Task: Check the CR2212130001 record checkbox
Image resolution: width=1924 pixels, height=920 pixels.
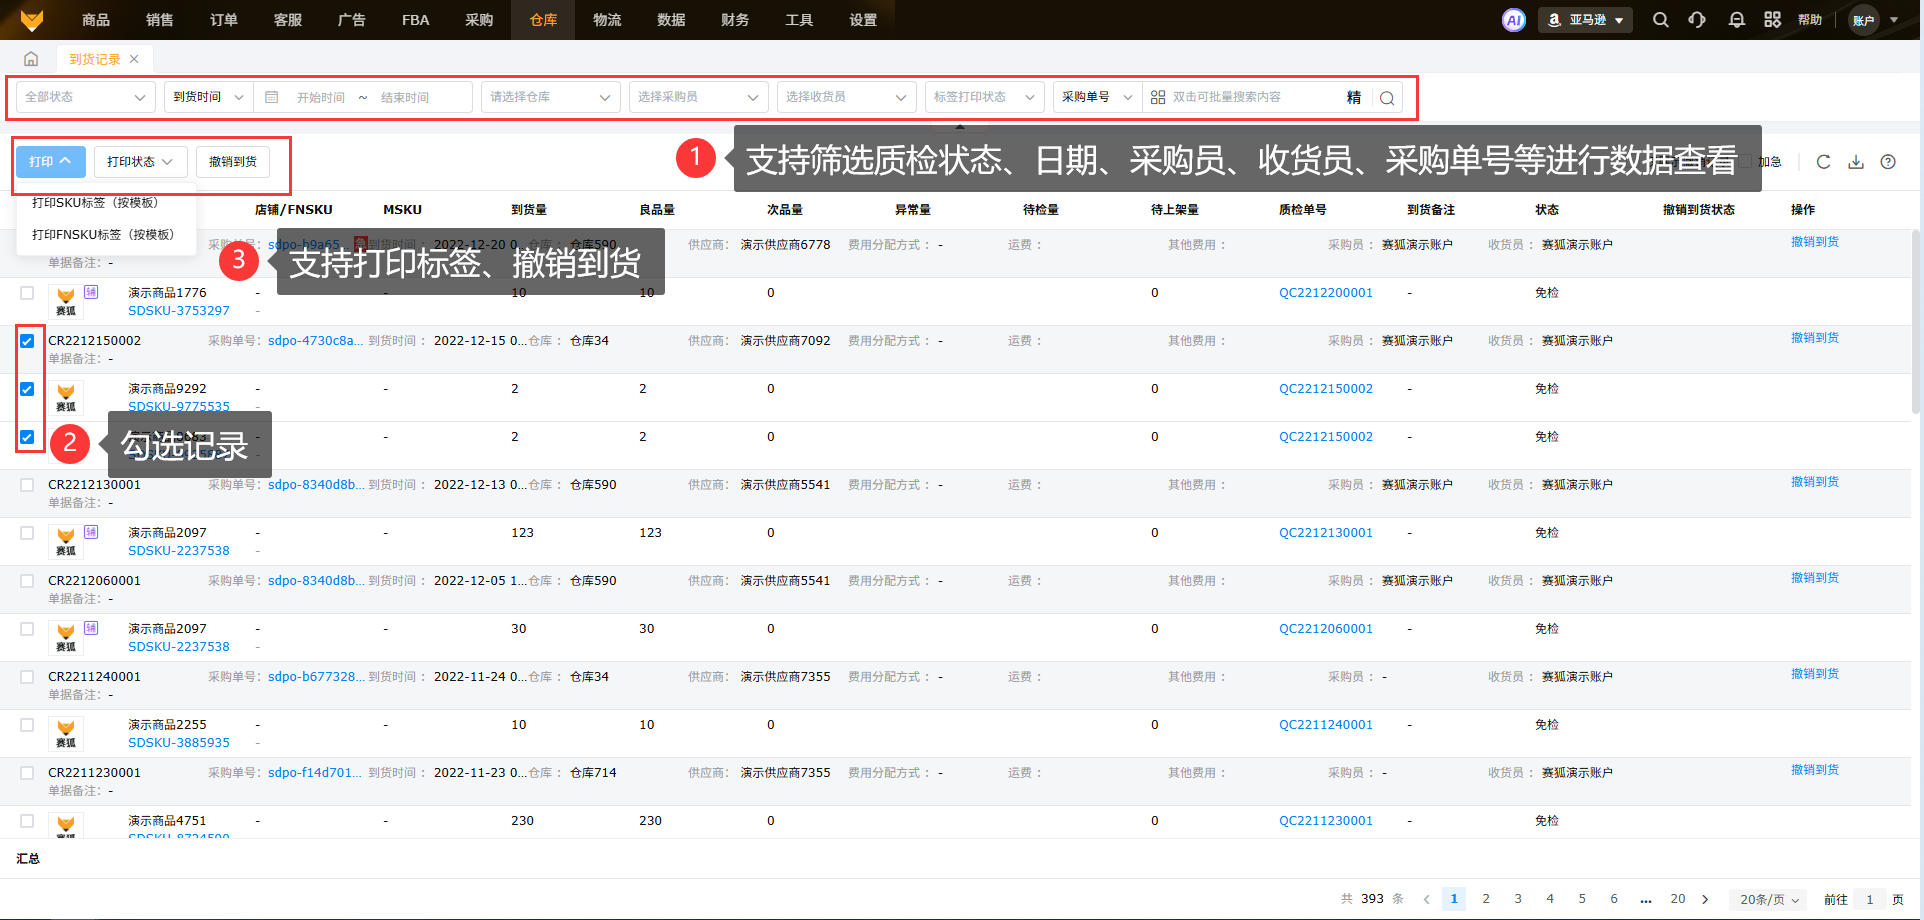Action: [x=27, y=485]
